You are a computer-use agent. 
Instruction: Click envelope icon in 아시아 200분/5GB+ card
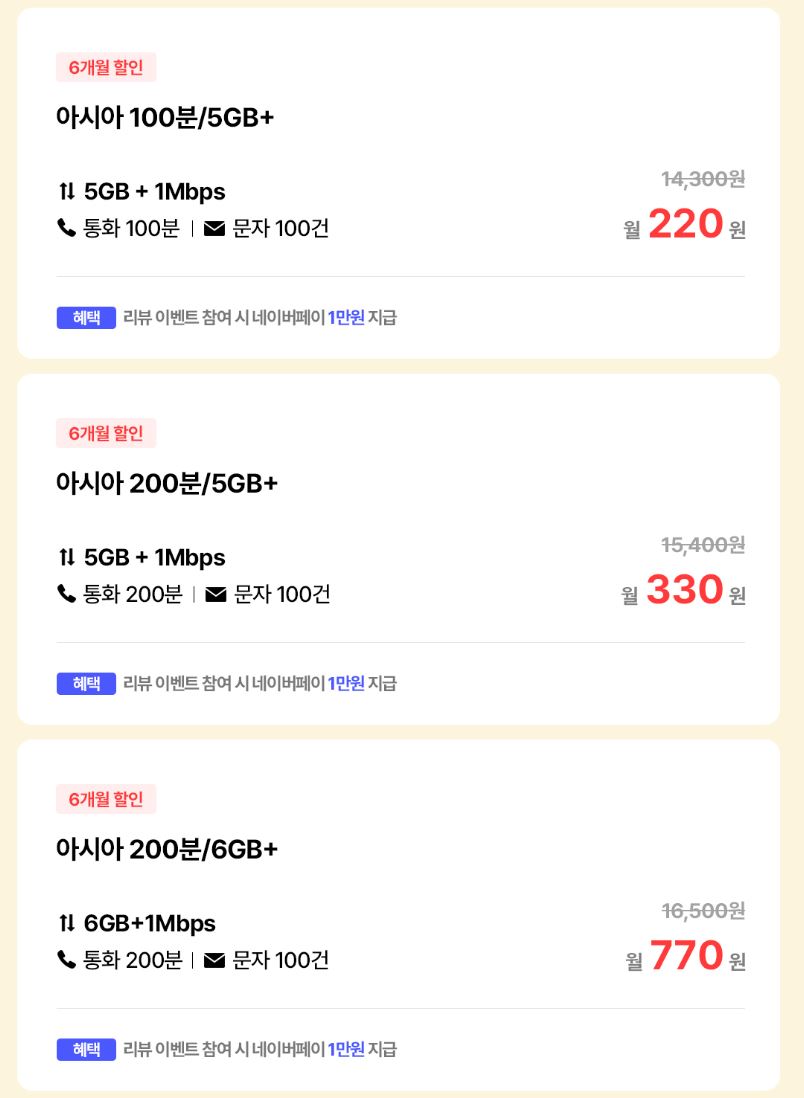(x=215, y=595)
